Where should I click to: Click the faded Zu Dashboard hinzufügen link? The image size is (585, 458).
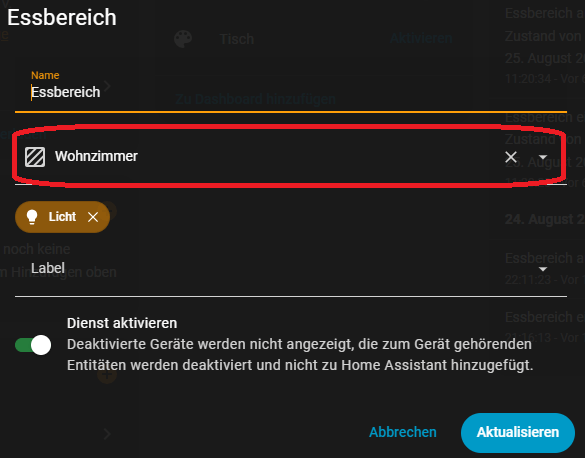tap(256, 99)
